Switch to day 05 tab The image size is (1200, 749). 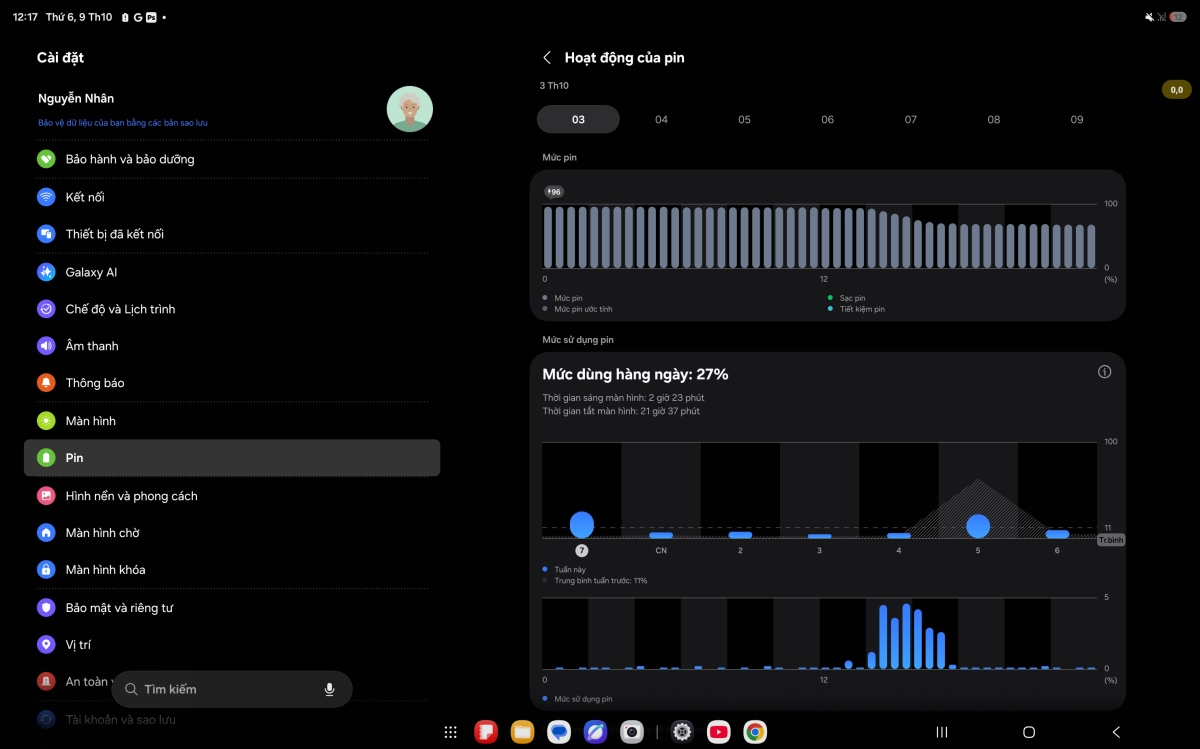click(x=744, y=119)
